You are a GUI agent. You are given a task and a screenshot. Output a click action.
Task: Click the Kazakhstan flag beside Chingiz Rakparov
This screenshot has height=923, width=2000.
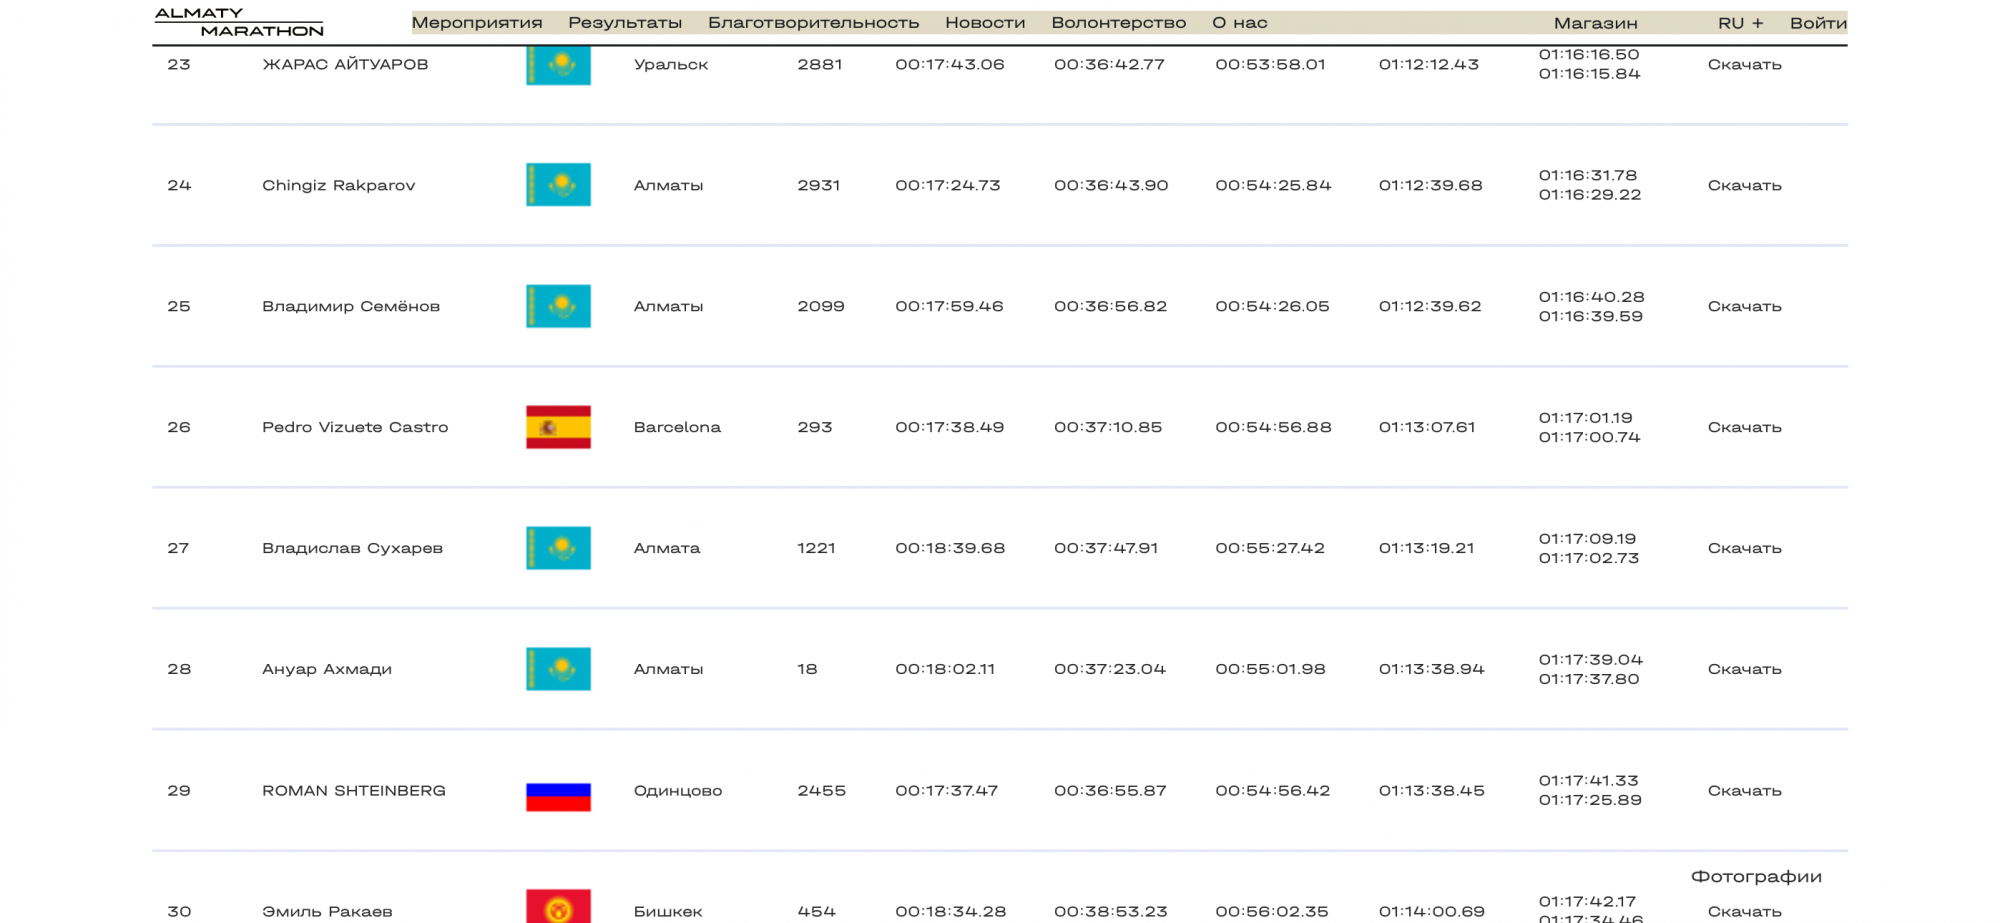point(558,185)
